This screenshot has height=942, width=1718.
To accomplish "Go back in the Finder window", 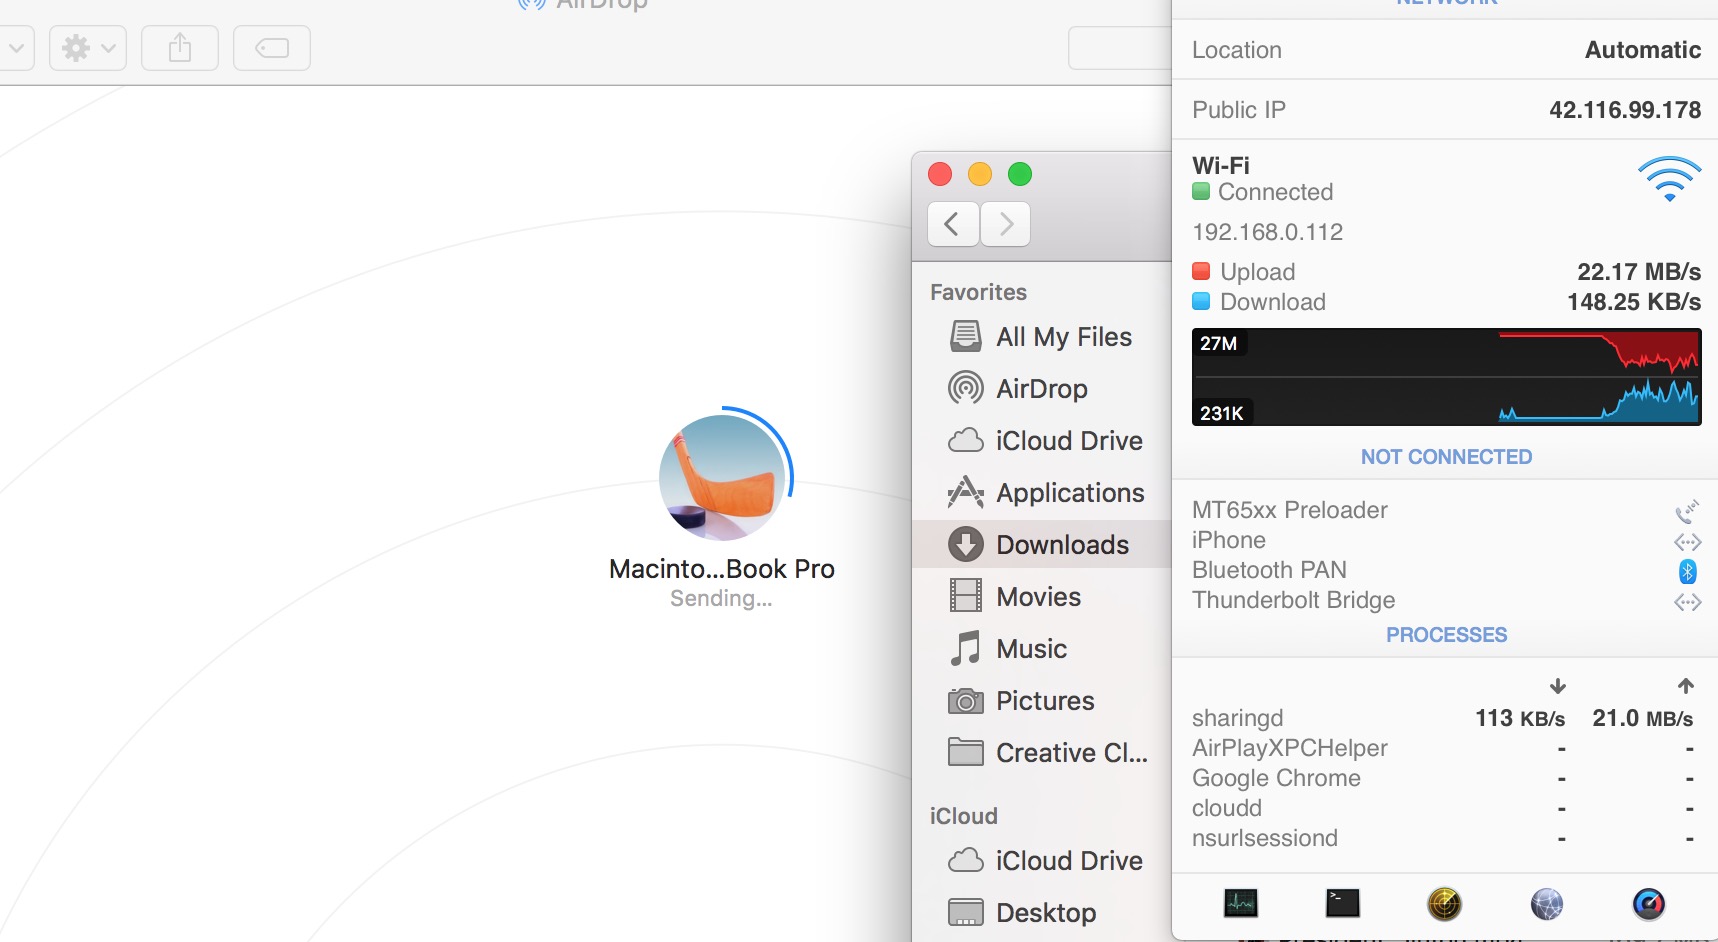I will click(953, 224).
